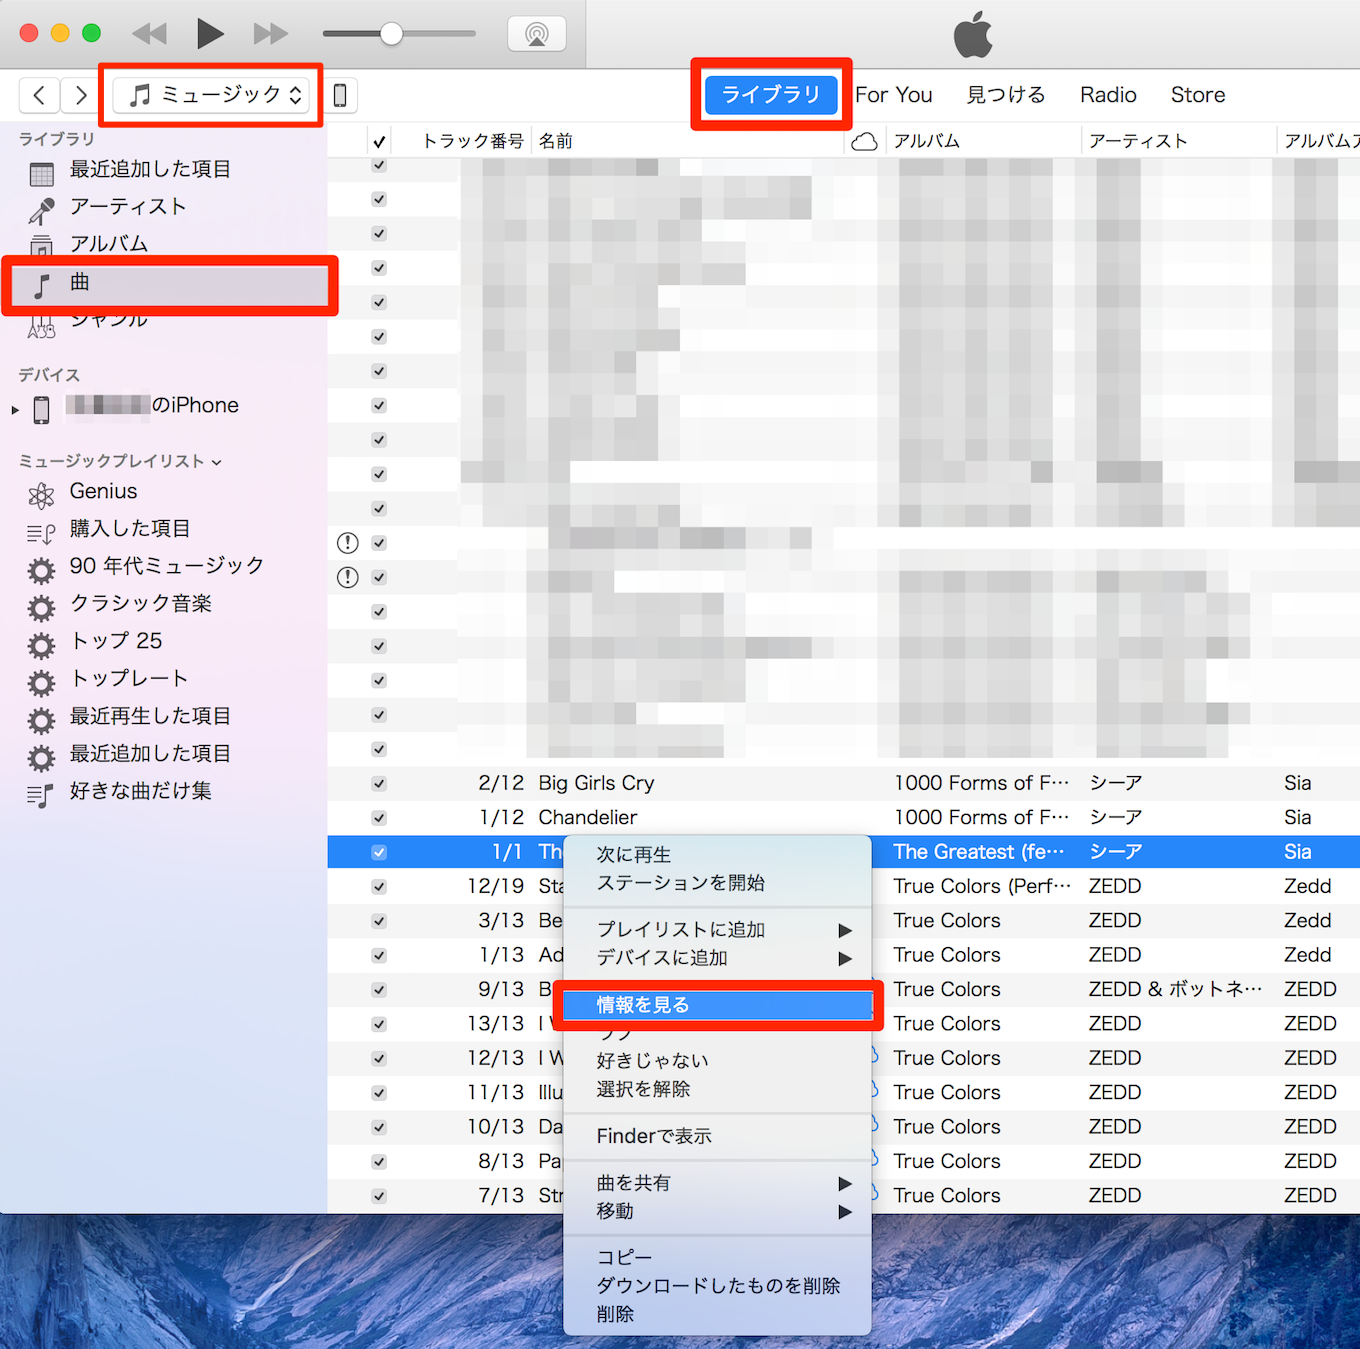This screenshot has width=1360, height=1349.
Task: Choose 好きじゃない from the context menu
Action: (717, 1061)
